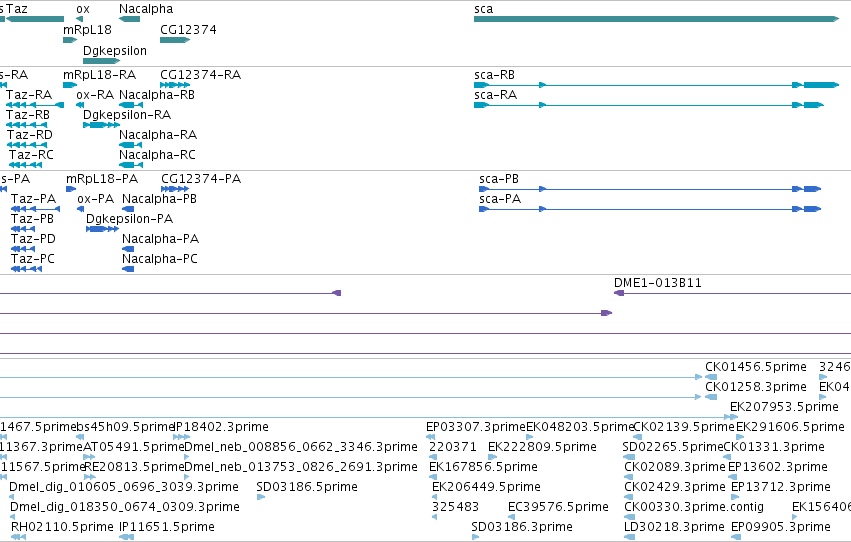851x542 pixels.
Task: Click the Taz-RA transcript label
Action: click(x=29, y=94)
